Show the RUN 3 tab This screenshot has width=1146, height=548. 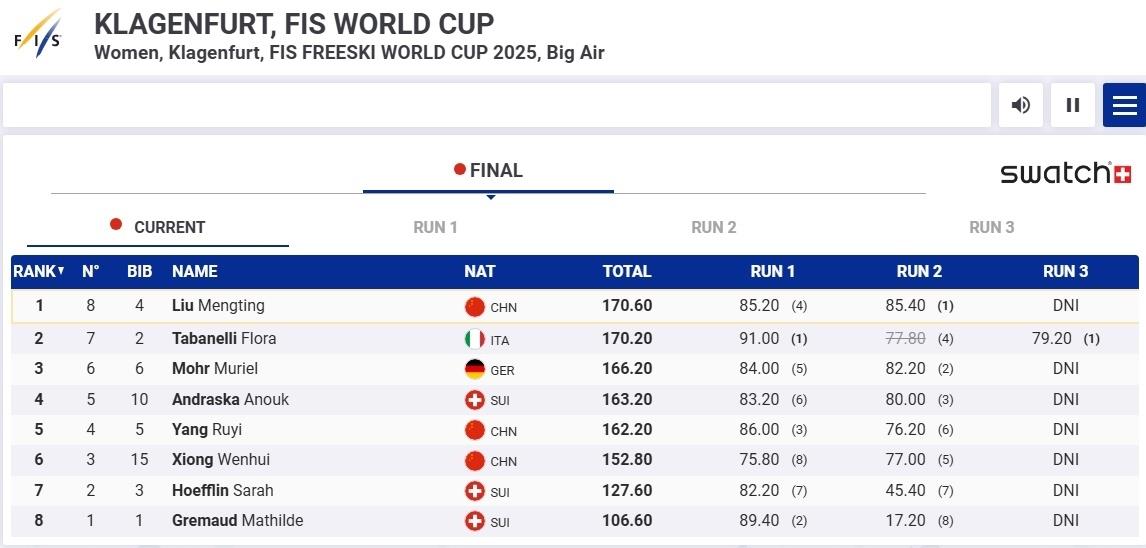click(991, 227)
